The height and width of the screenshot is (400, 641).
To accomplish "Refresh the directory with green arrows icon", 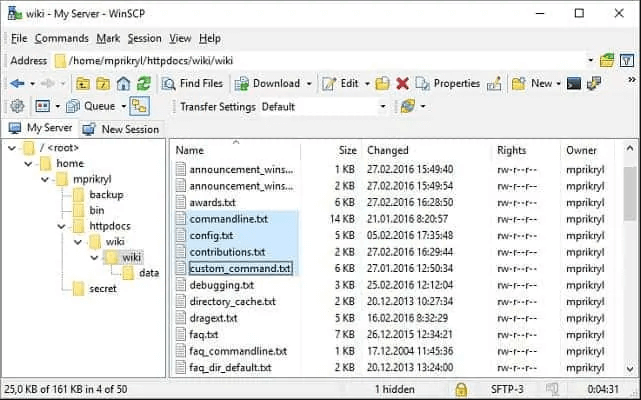I will pyautogui.click(x=143, y=83).
